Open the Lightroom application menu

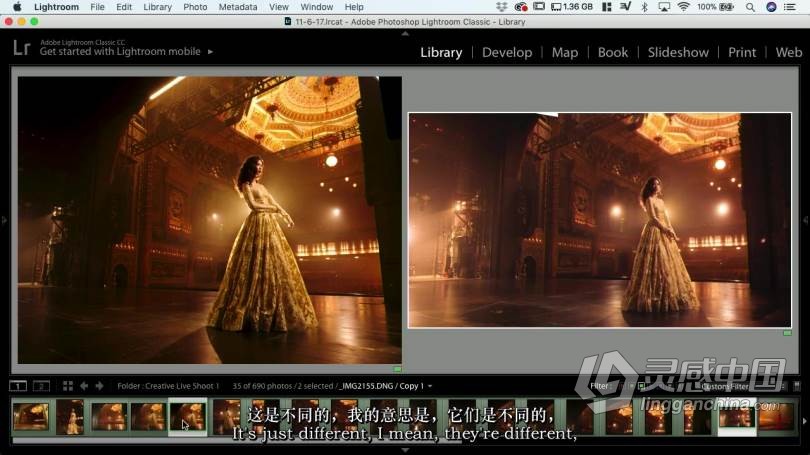point(56,7)
